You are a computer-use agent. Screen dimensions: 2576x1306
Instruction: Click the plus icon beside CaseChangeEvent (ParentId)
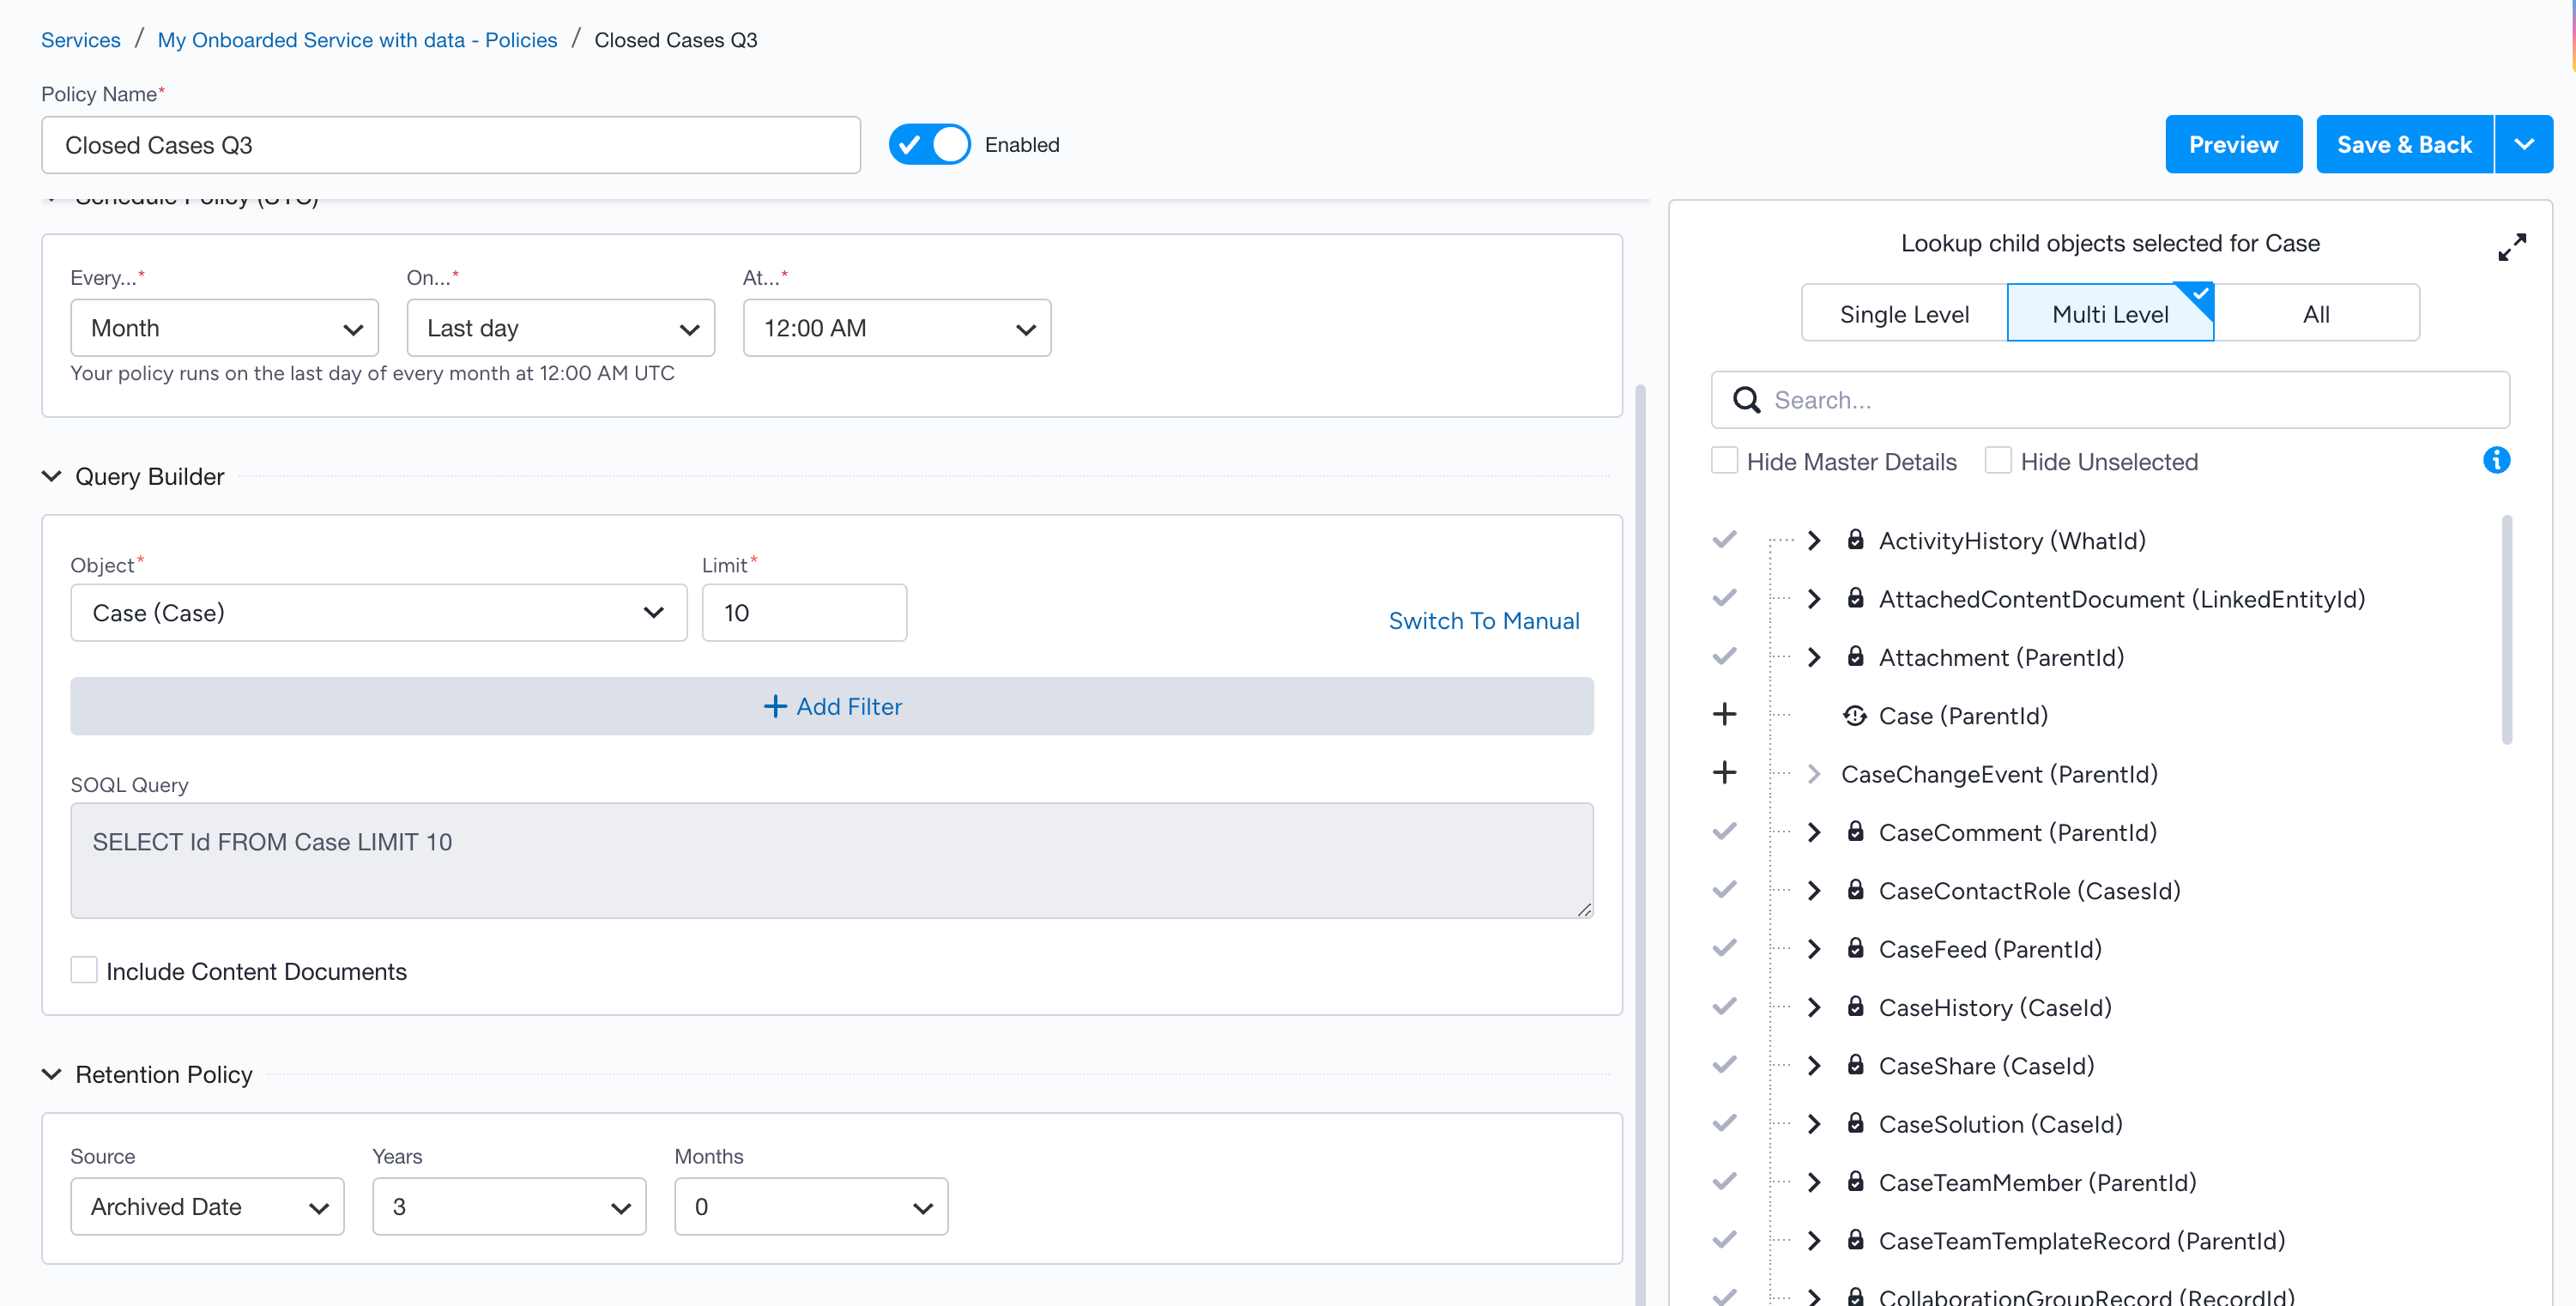click(1724, 772)
